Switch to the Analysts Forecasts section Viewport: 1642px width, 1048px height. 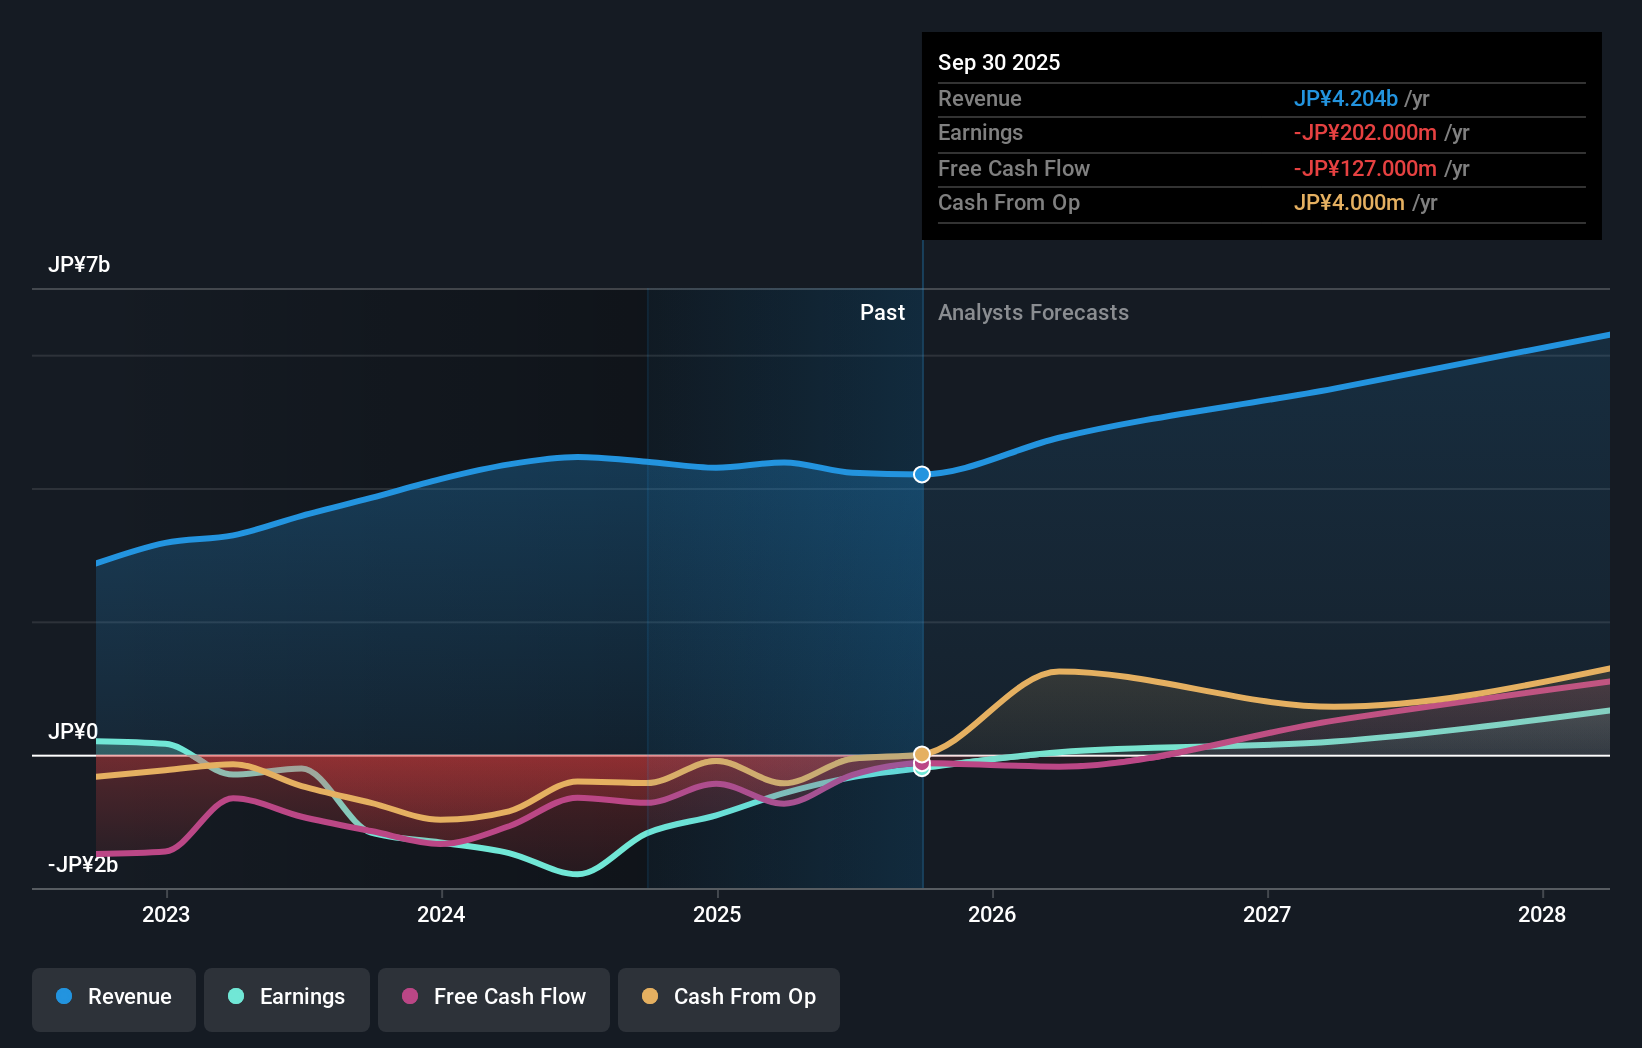pyautogui.click(x=1033, y=313)
